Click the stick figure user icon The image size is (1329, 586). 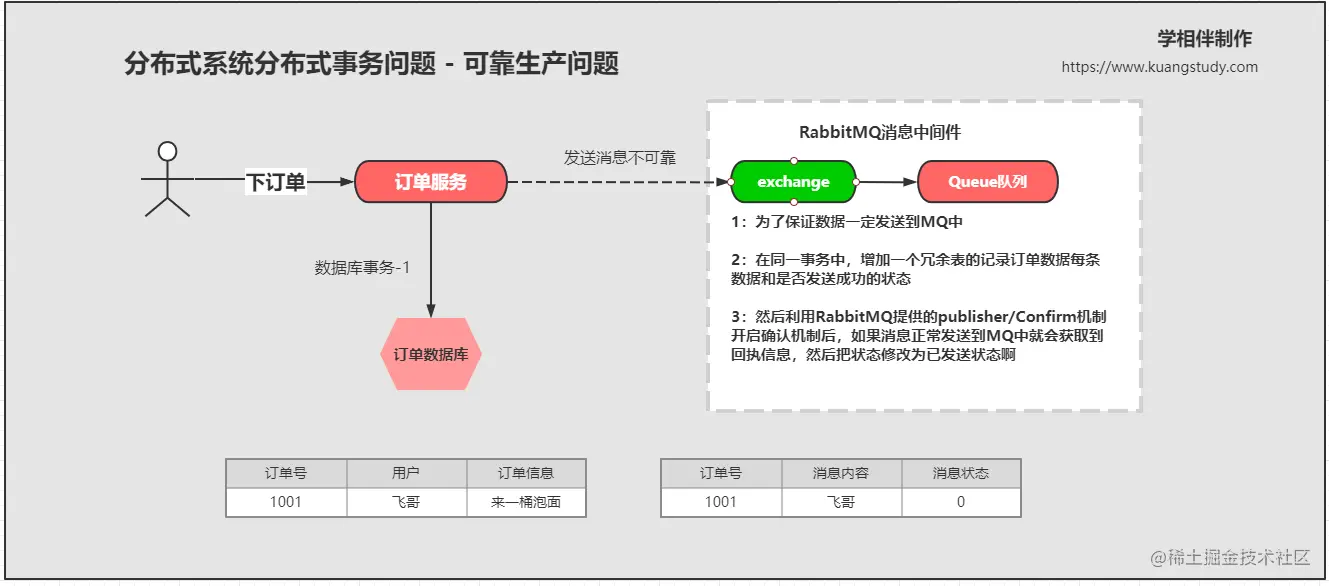167,179
